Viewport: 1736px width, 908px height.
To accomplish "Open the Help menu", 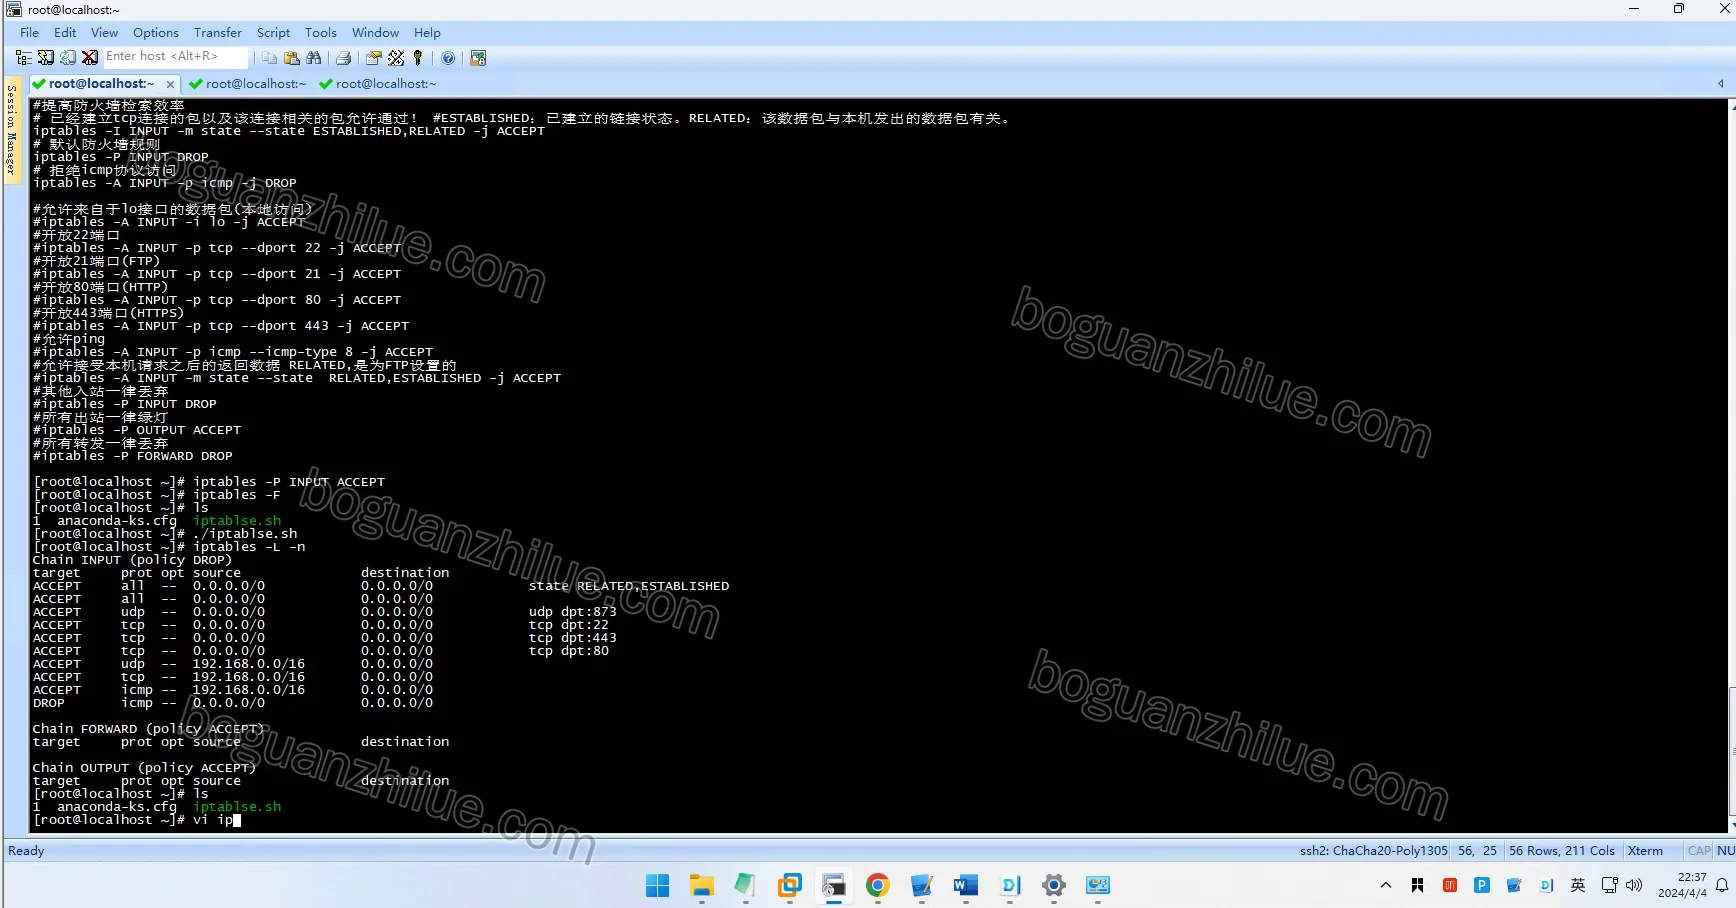I will [427, 33].
